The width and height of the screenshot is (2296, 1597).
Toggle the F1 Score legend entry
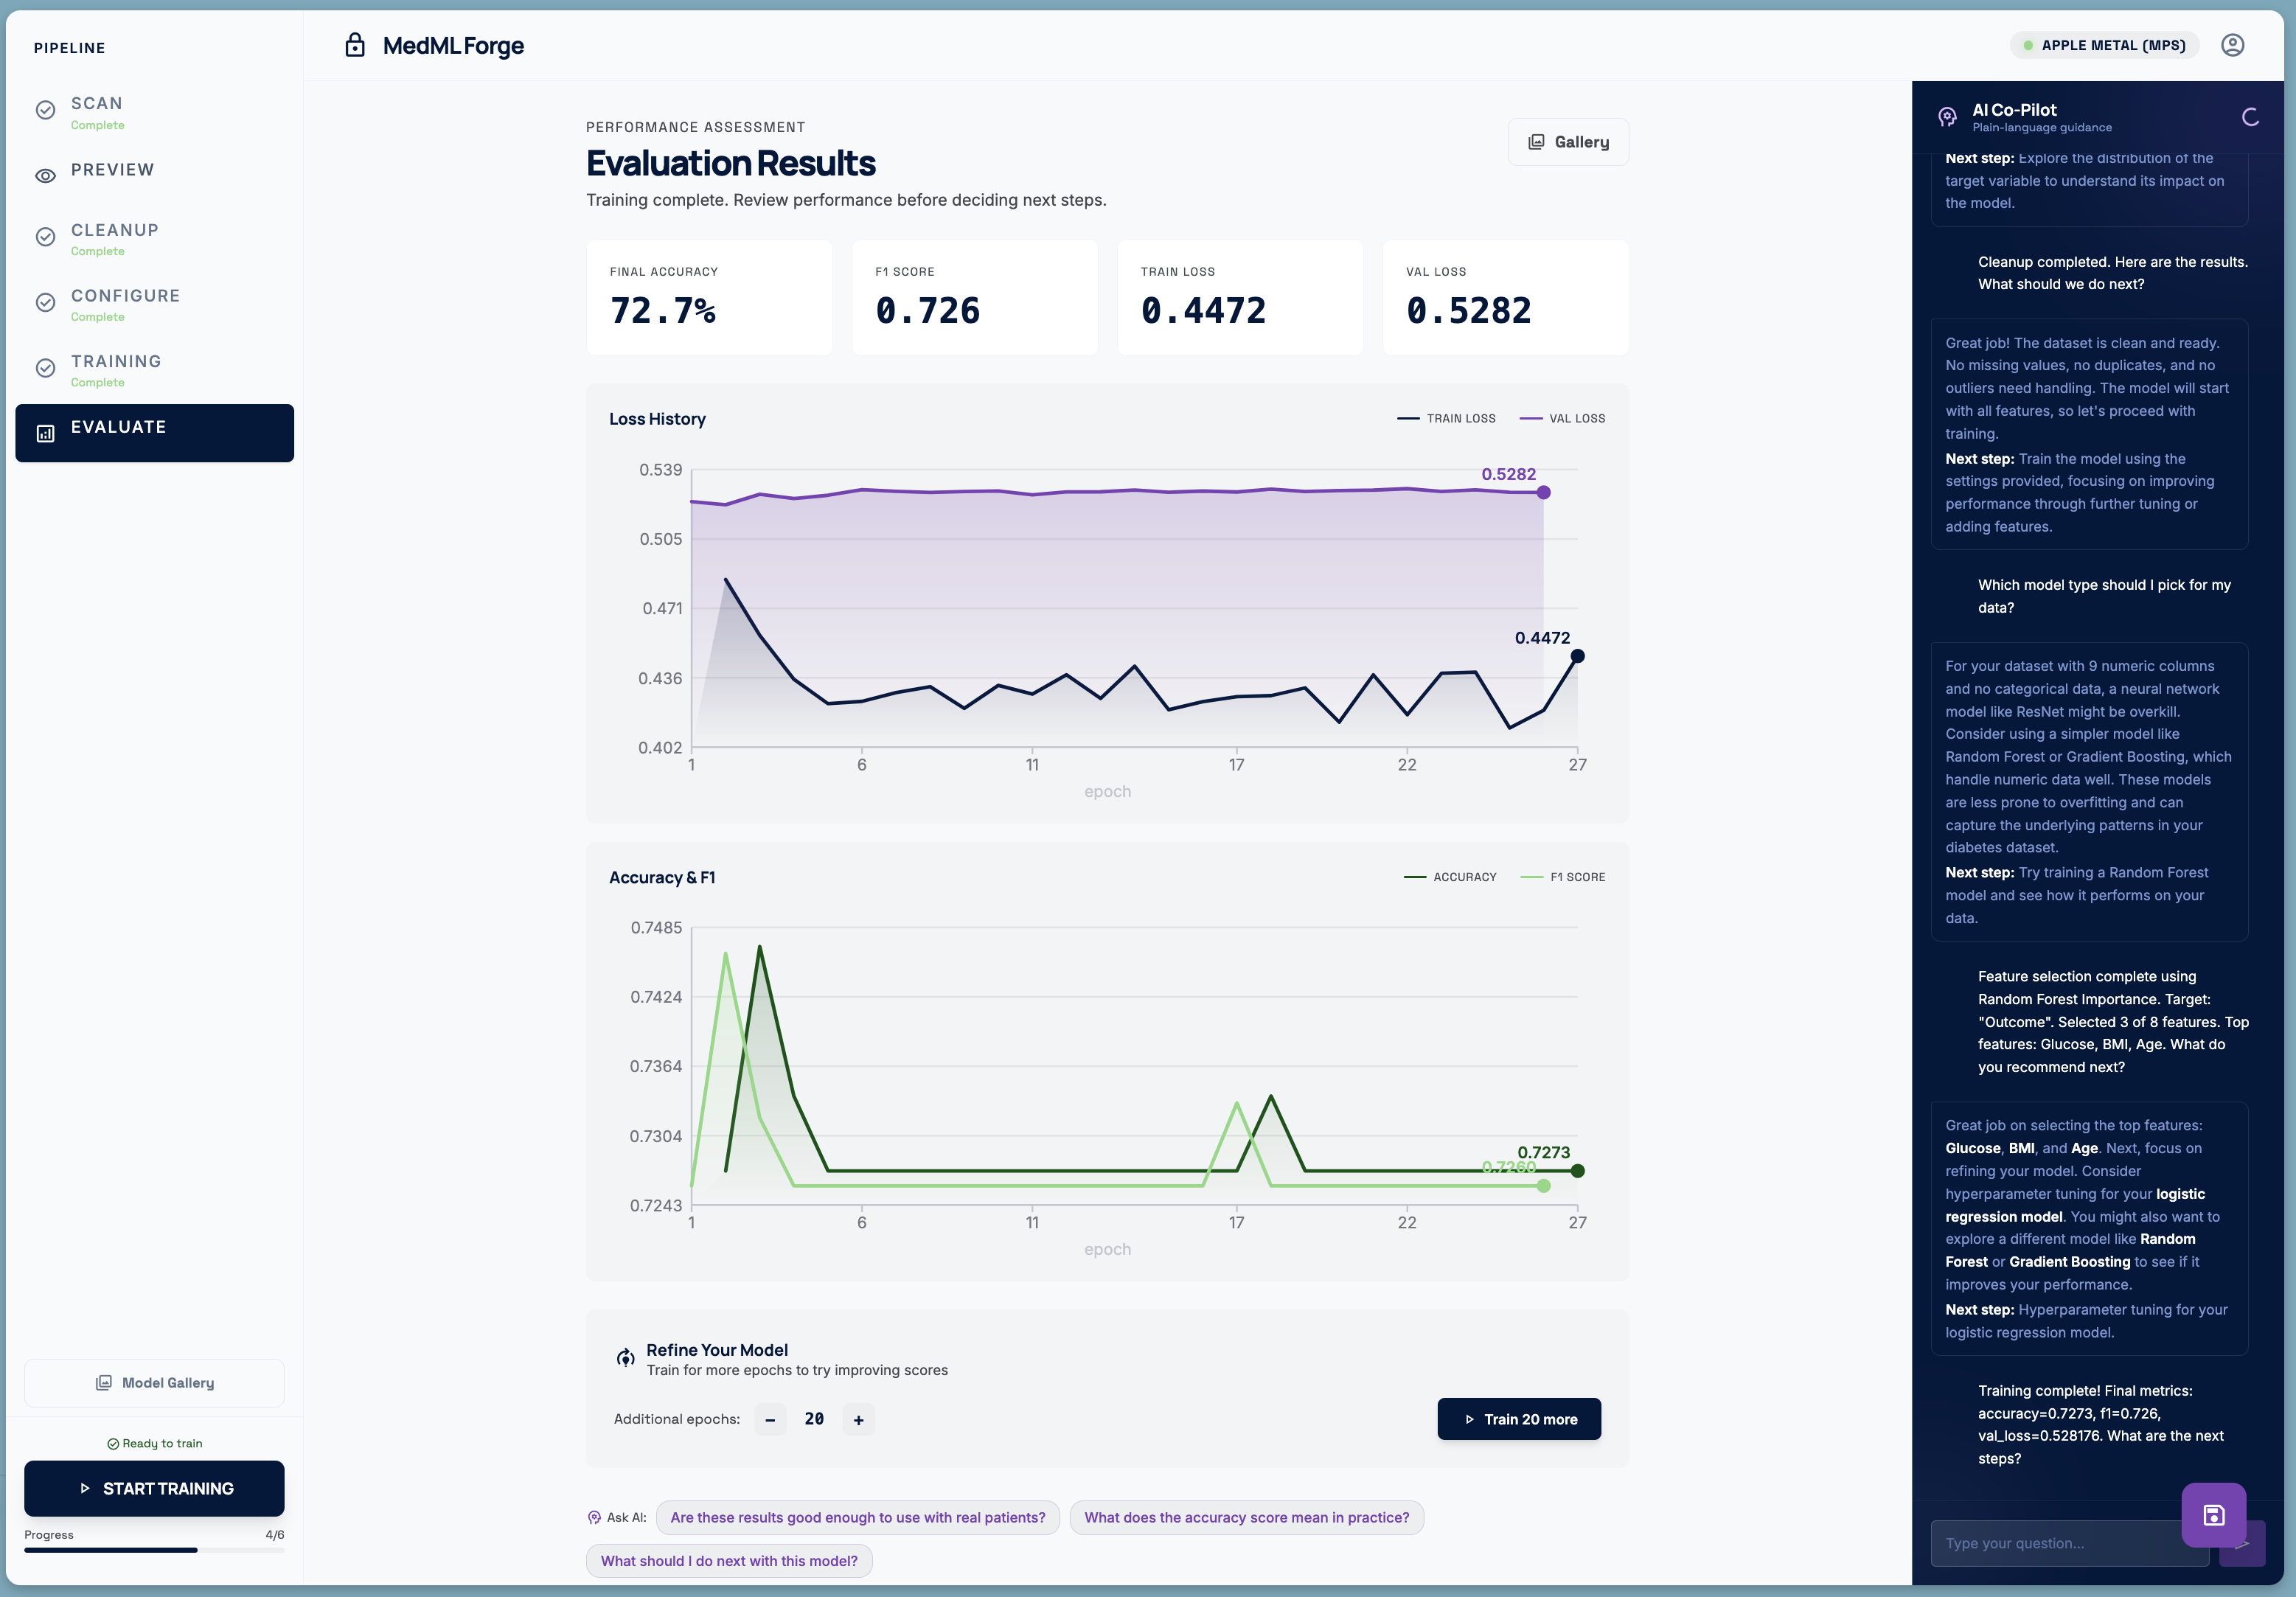tap(1562, 877)
